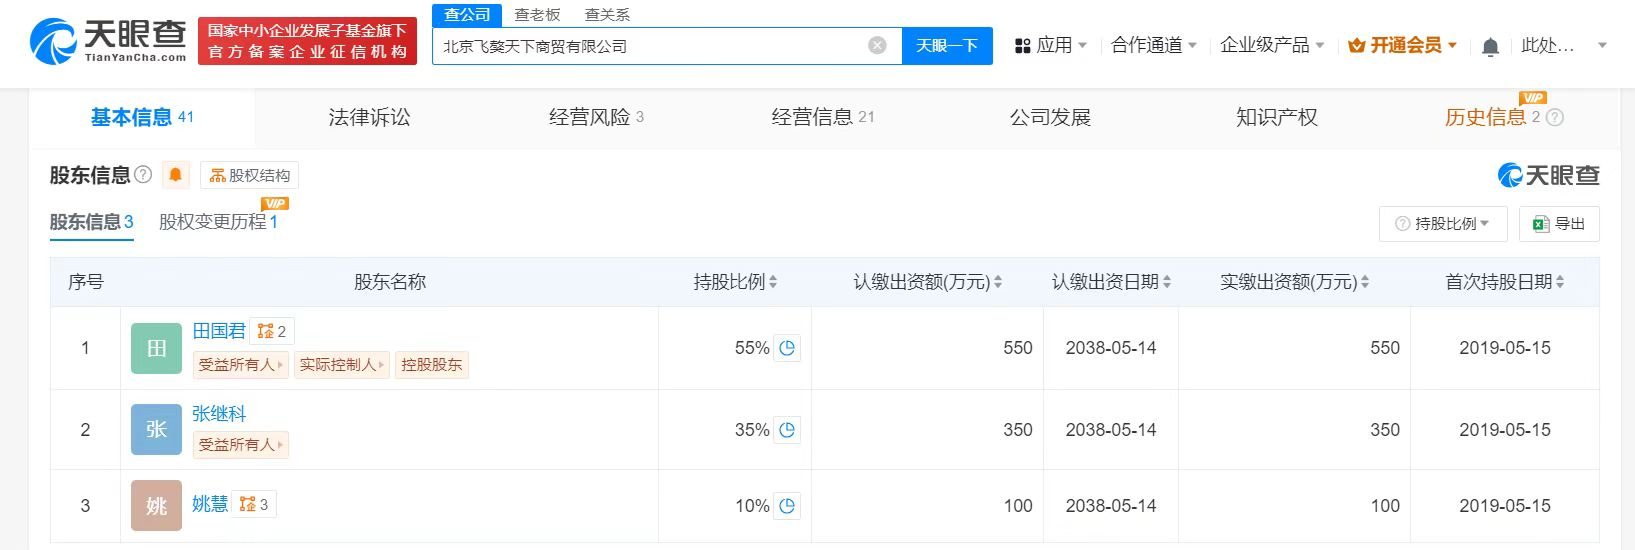Image resolution: width=1635 pixels, height=550 pixels.
Task: Click the 导出 export button
Action: (1559, 224)
